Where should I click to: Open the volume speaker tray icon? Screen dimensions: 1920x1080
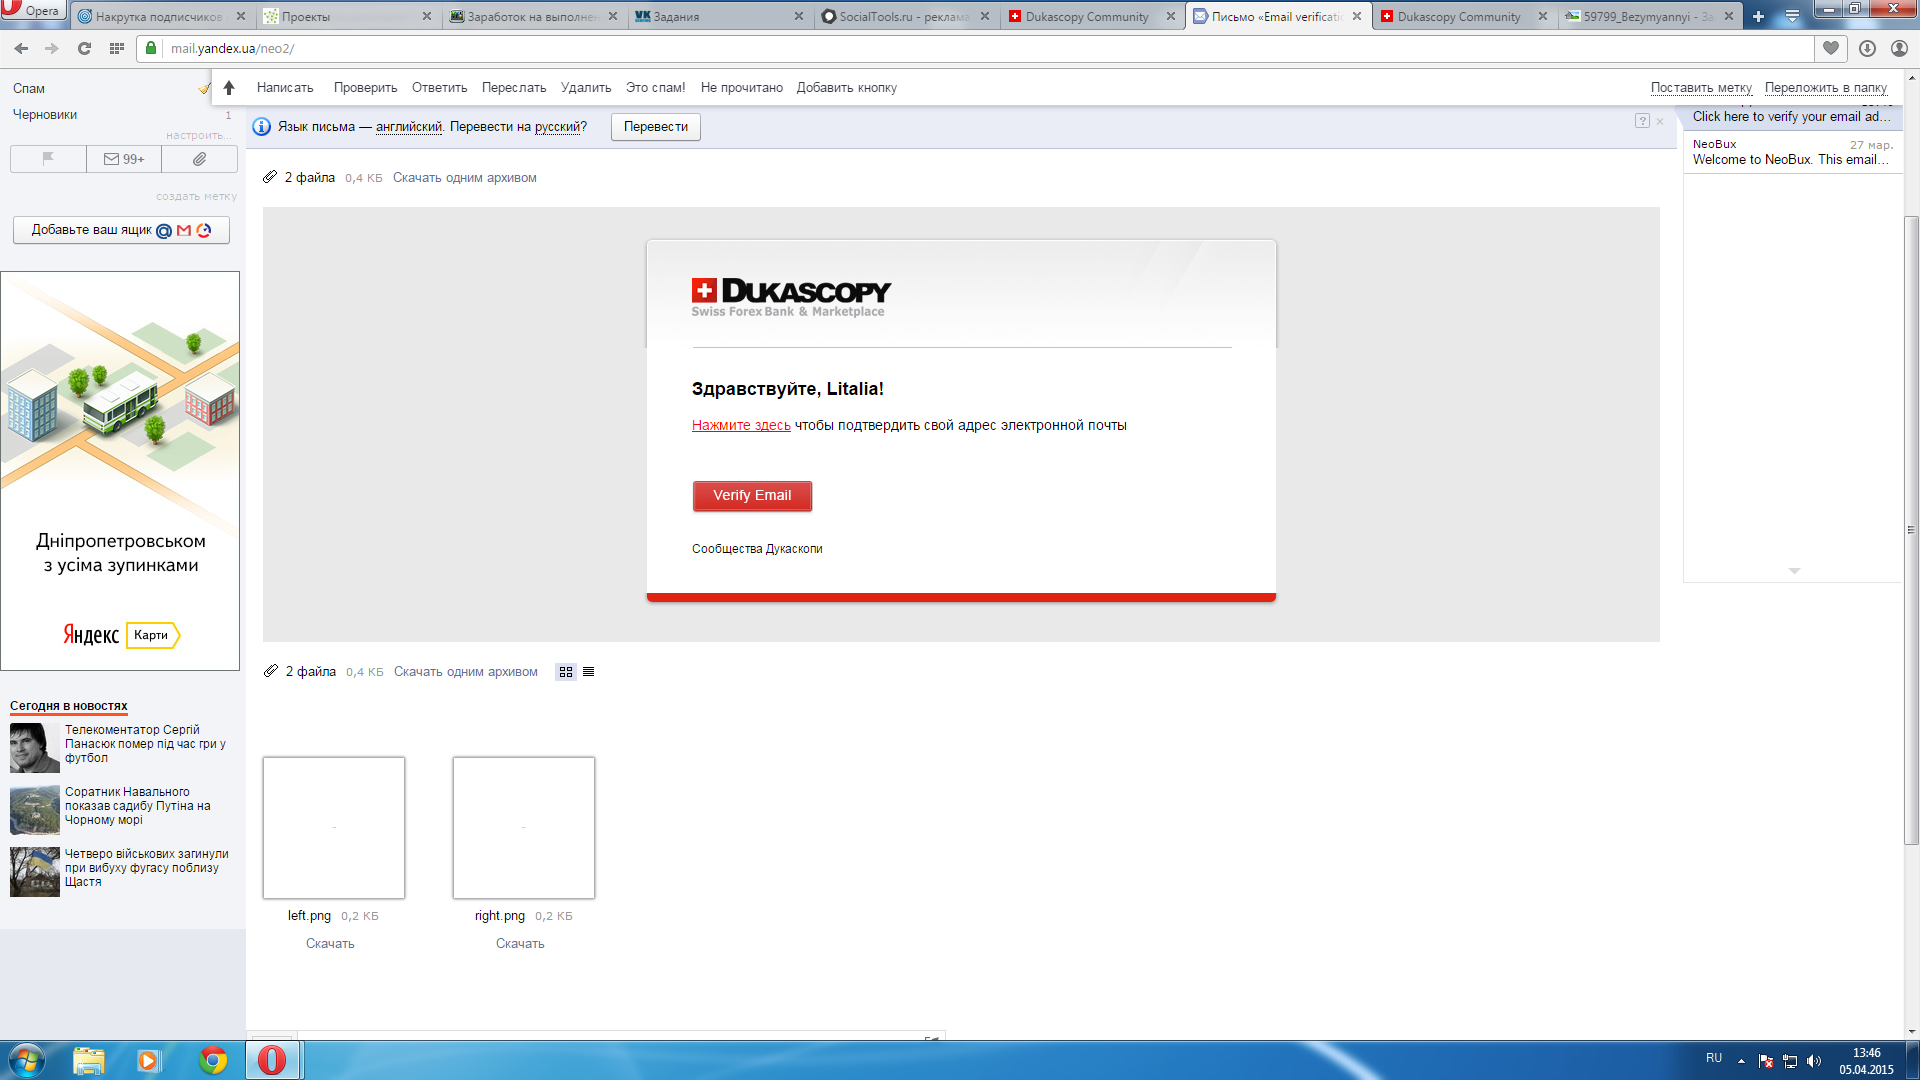(x=1814, y=1061)
